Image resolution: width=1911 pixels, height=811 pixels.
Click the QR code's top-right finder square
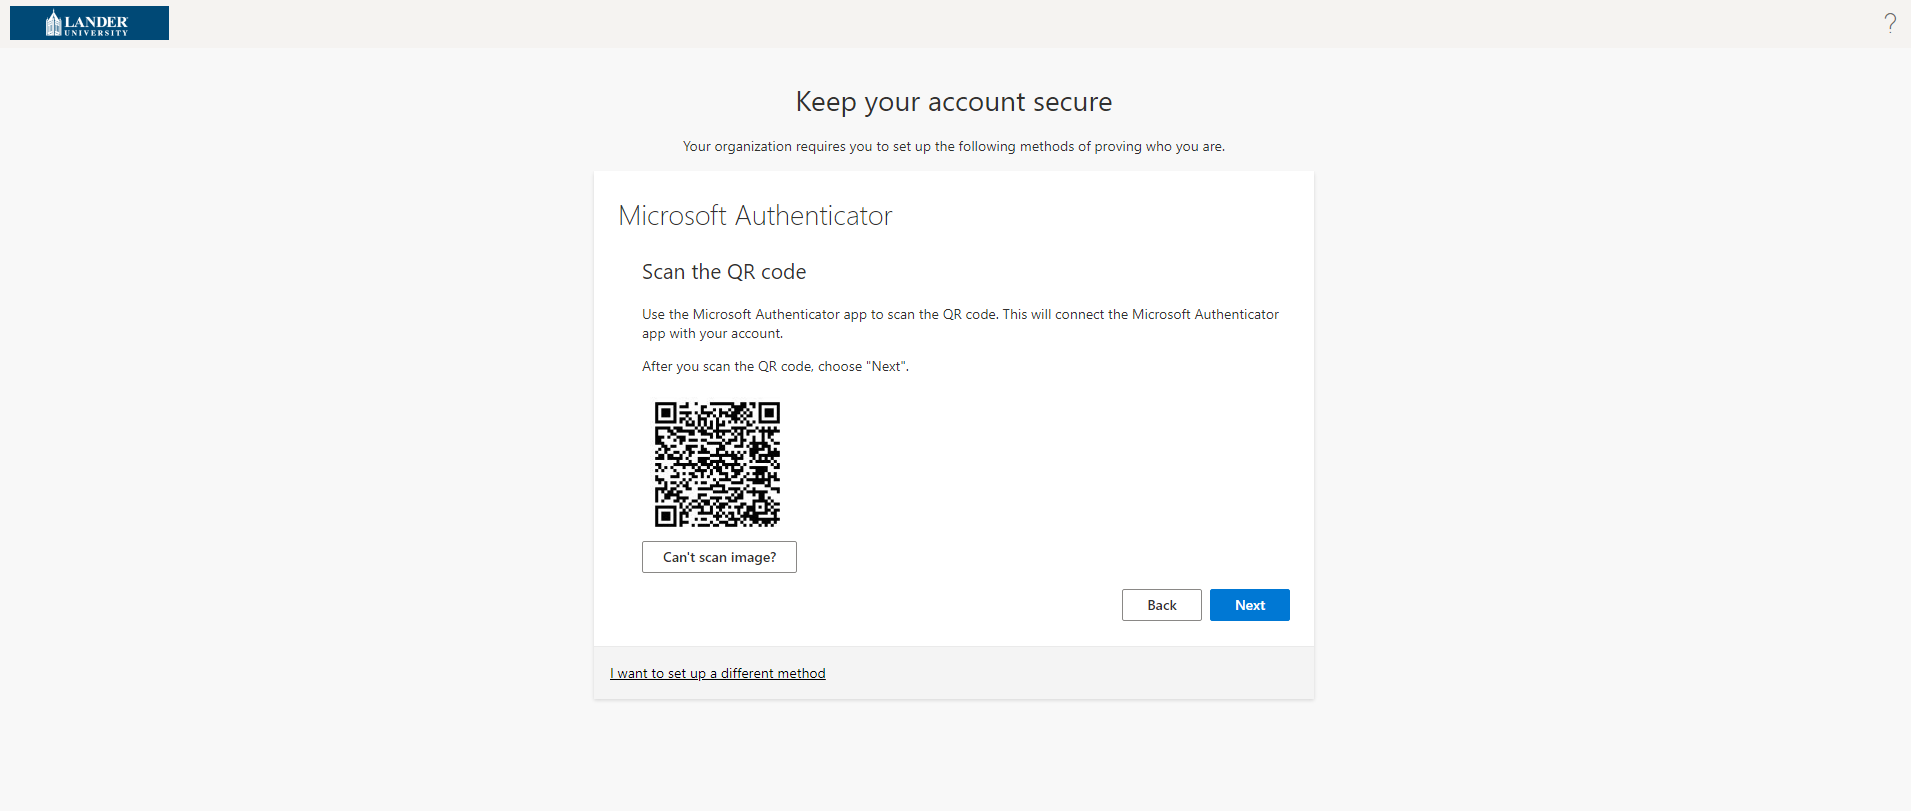point(768,413)
